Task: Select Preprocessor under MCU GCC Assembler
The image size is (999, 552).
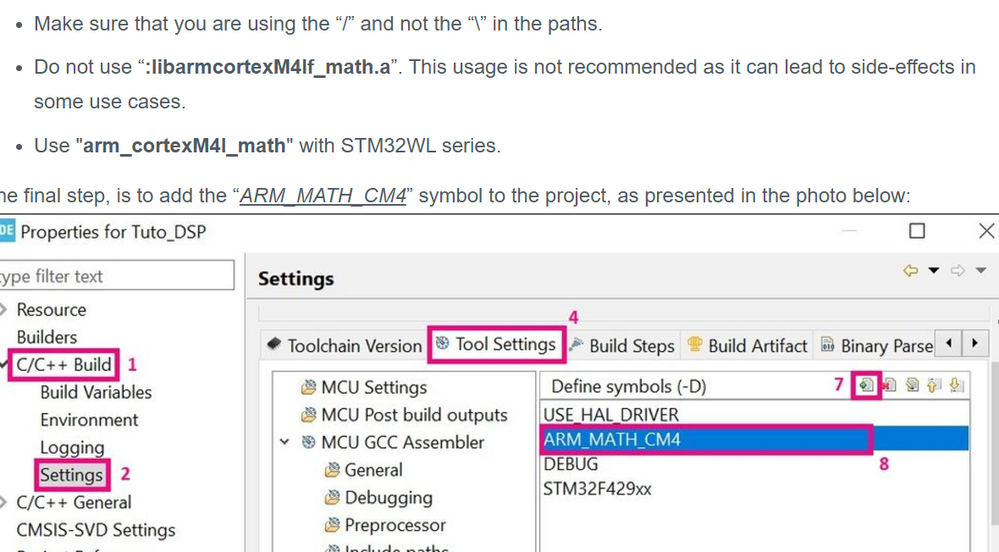Action: (x=395, y=525)
